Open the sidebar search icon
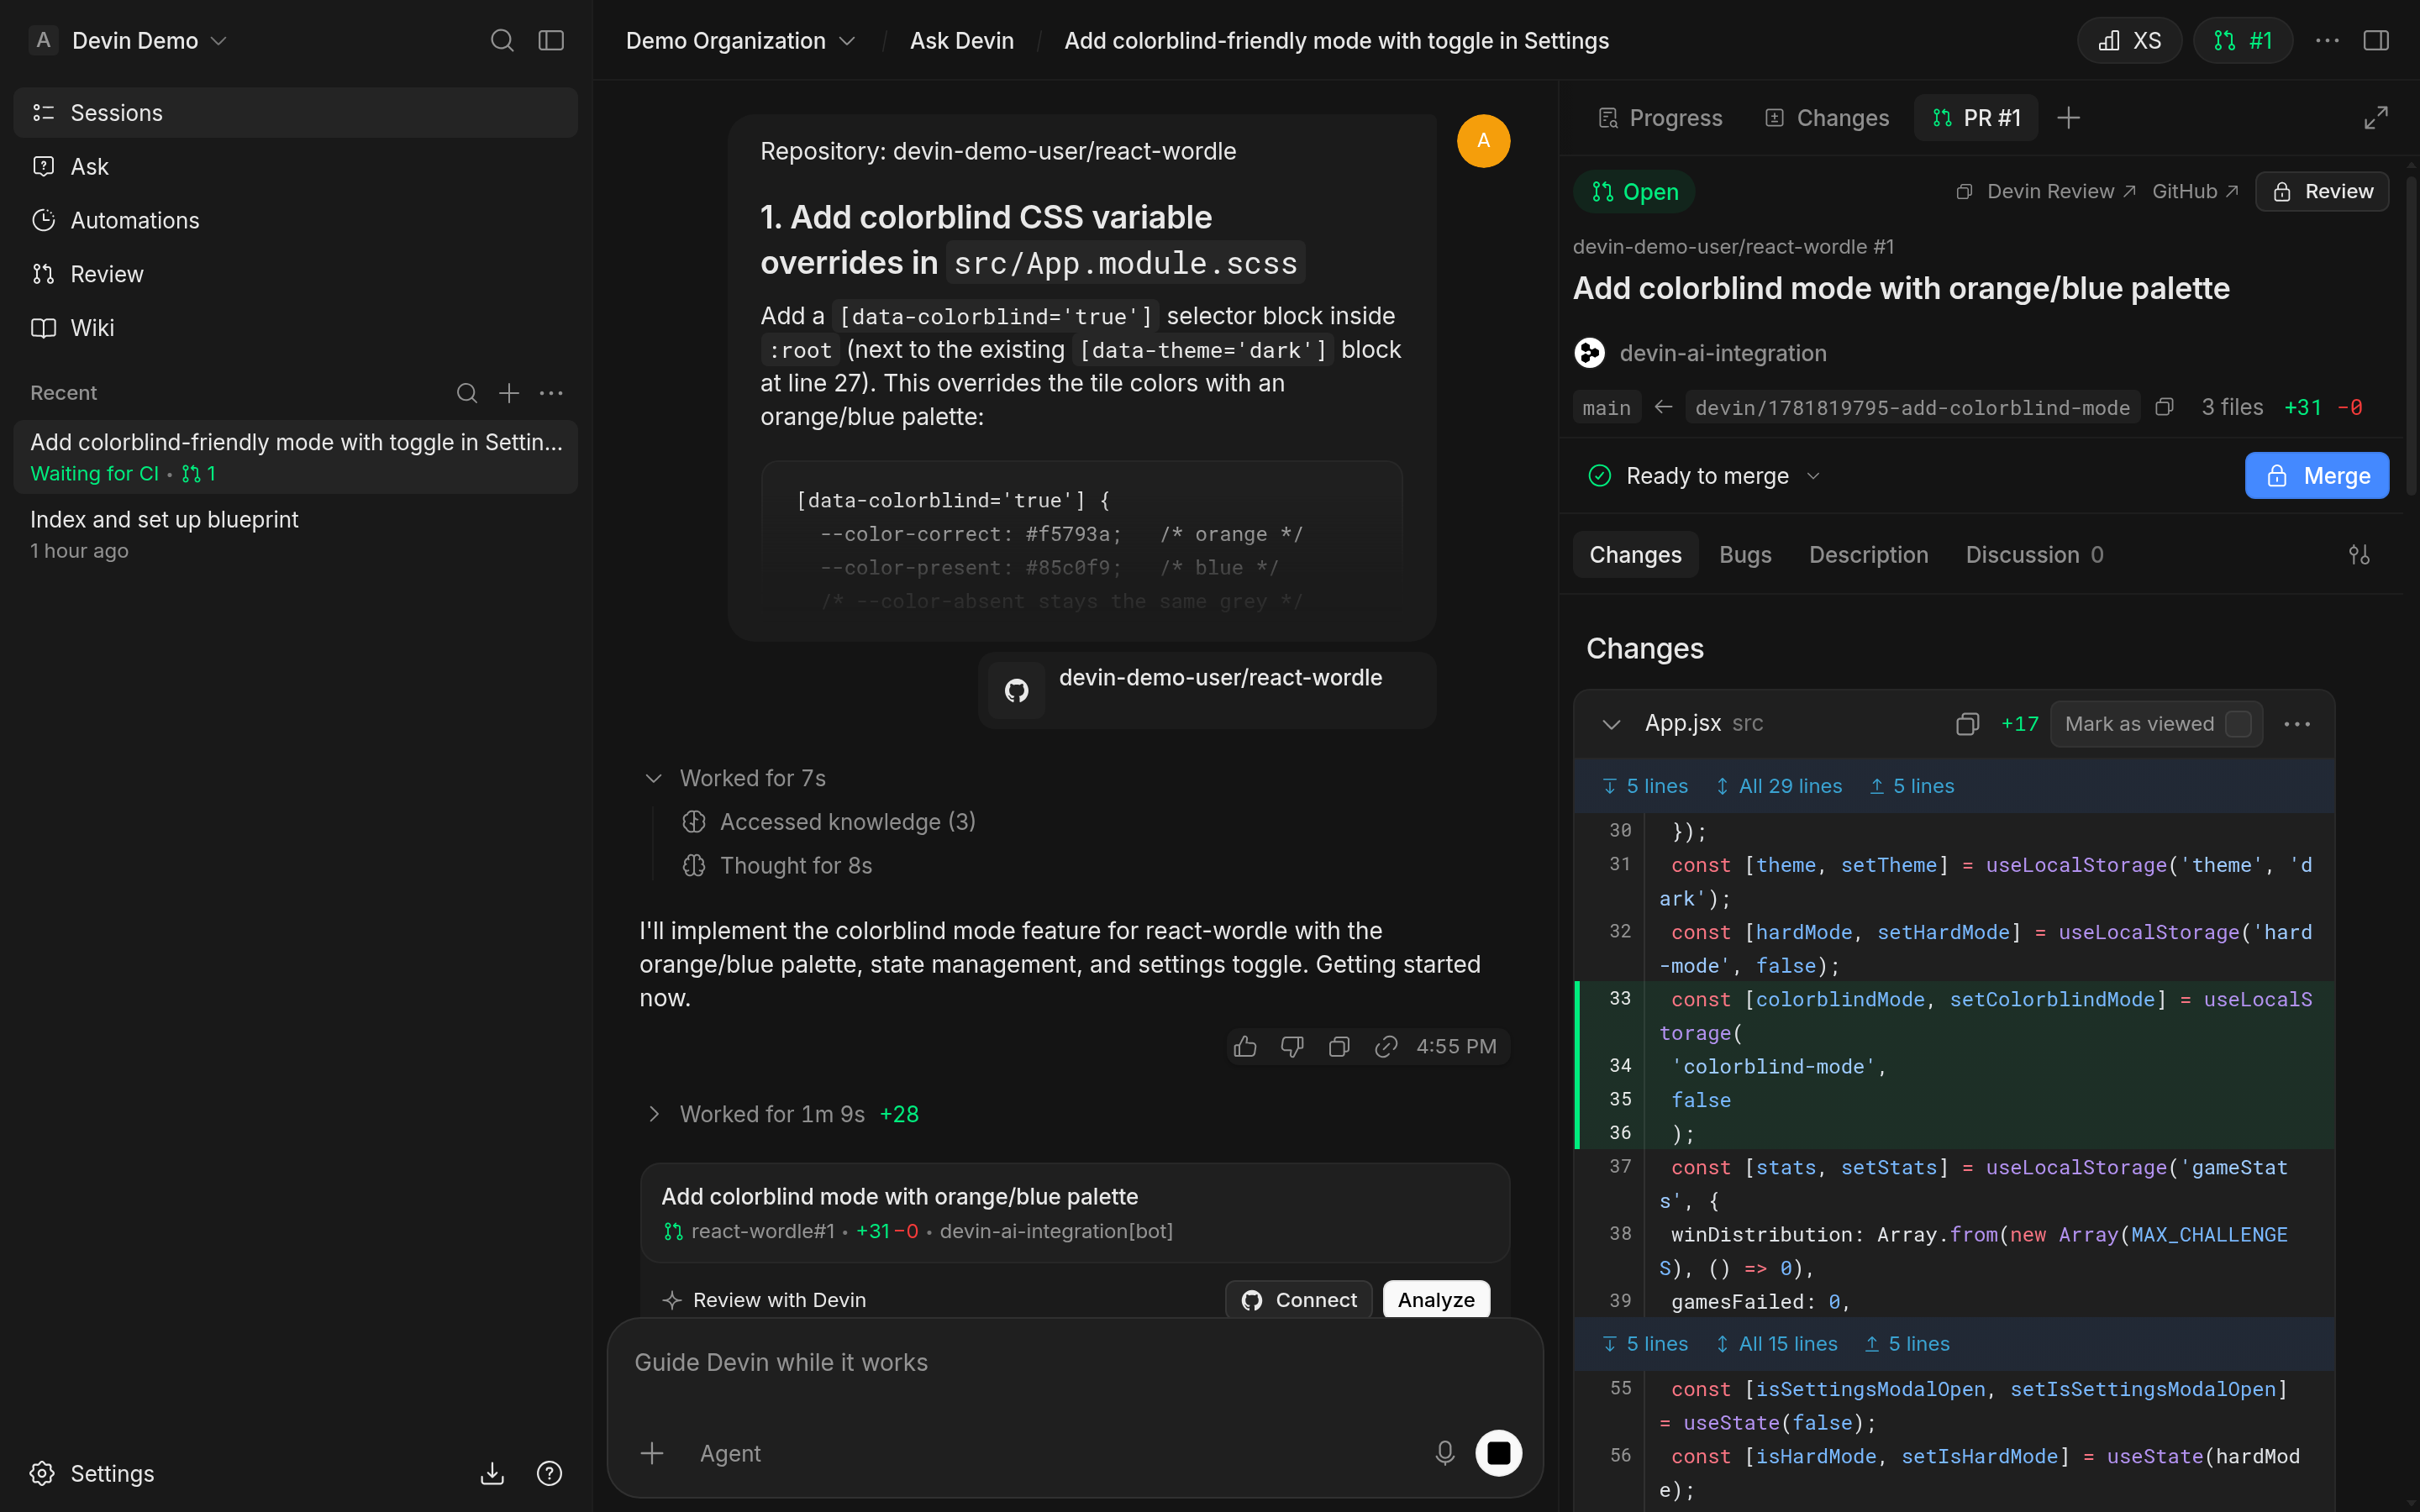Viewport: 2420px width, 1512px height. tap(502, 40)
